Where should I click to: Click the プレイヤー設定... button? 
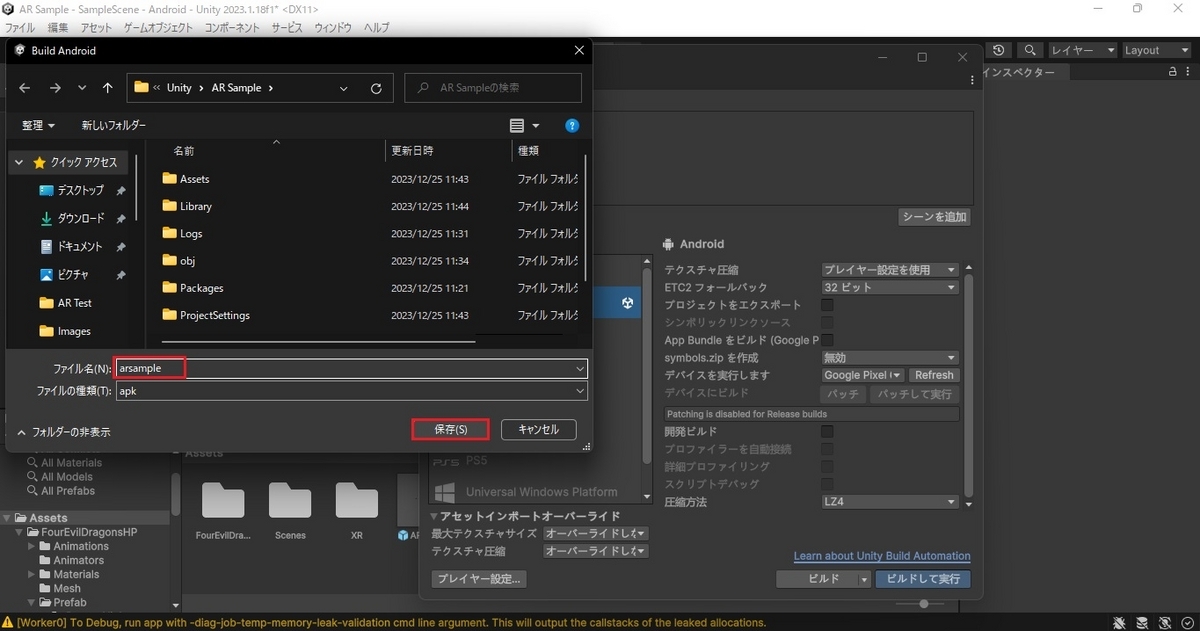(479, 579)
